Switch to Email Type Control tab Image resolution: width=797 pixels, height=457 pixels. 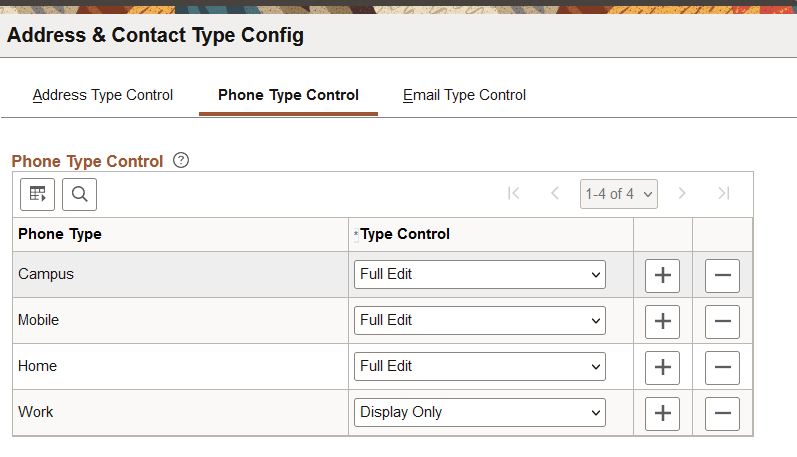coord(464,95)
